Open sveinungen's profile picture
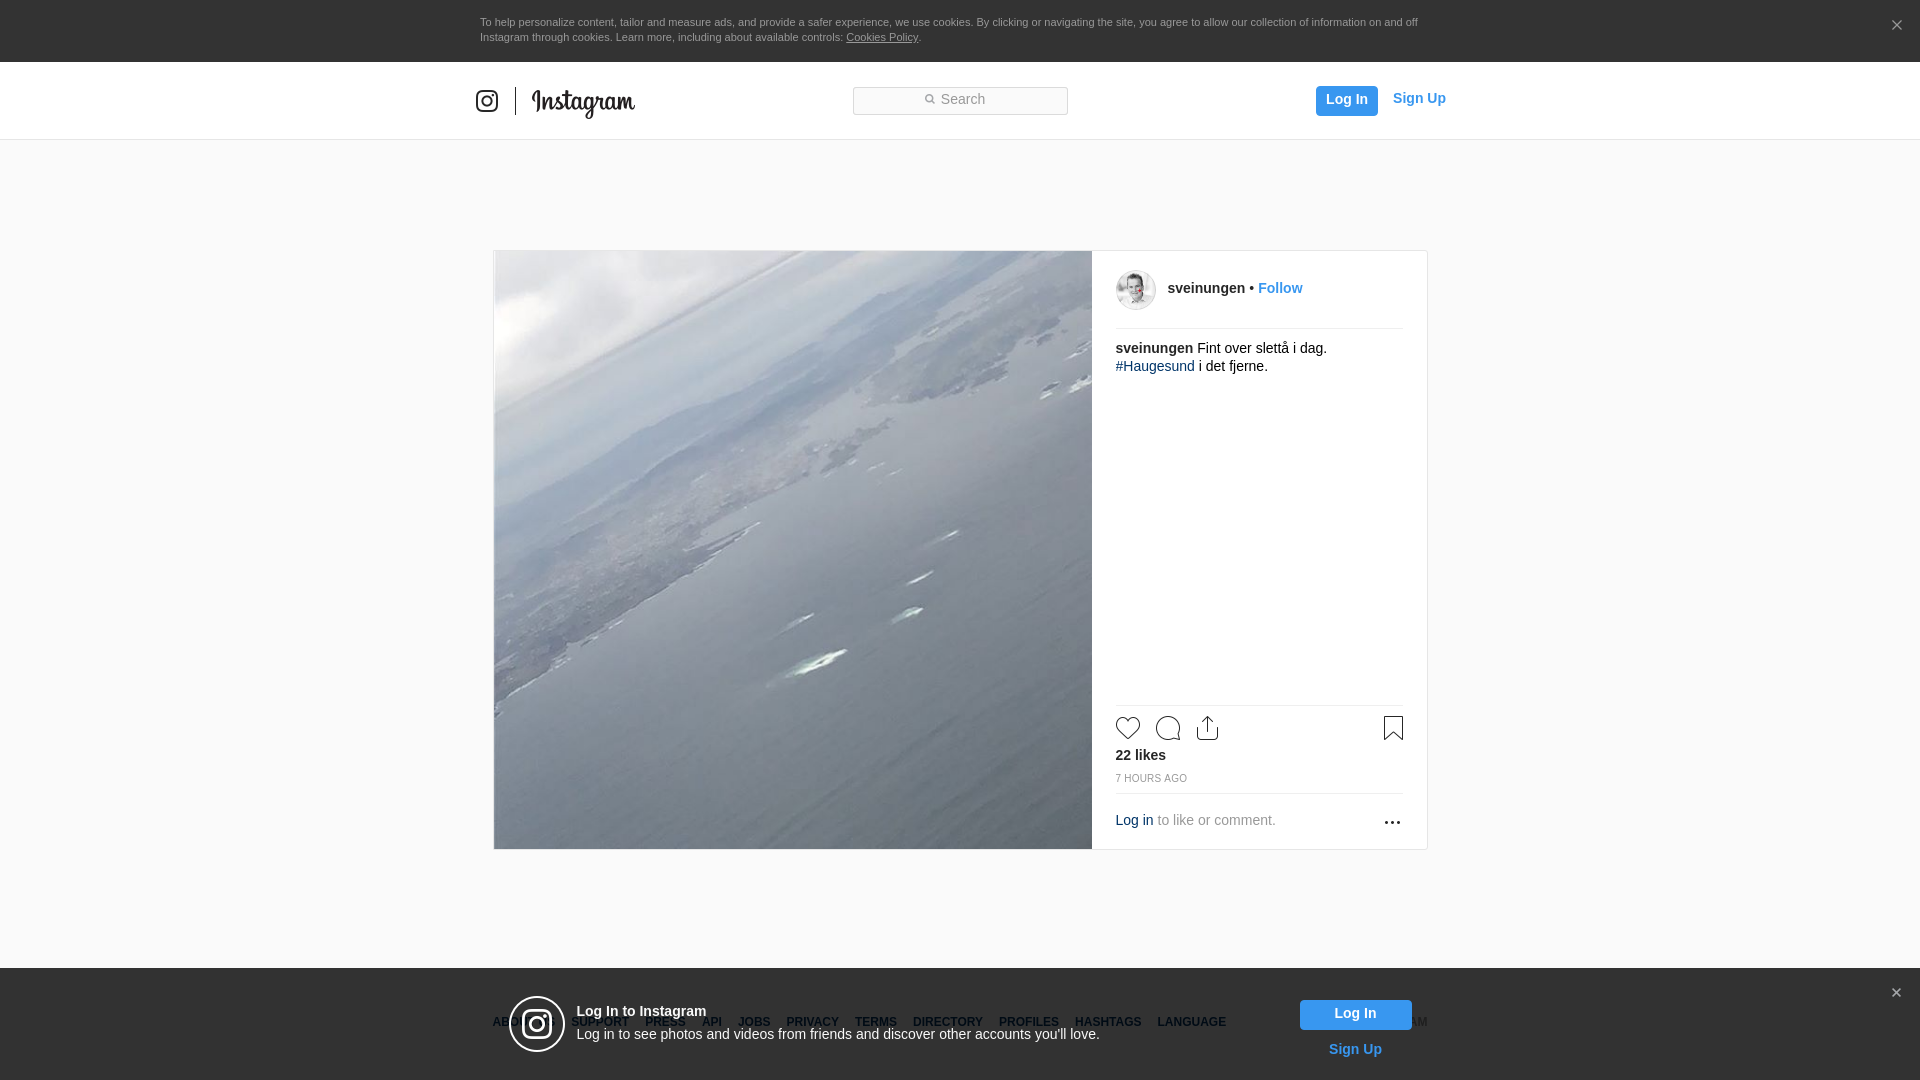Screen dimensions: 1920x1080 (1135, 290)
